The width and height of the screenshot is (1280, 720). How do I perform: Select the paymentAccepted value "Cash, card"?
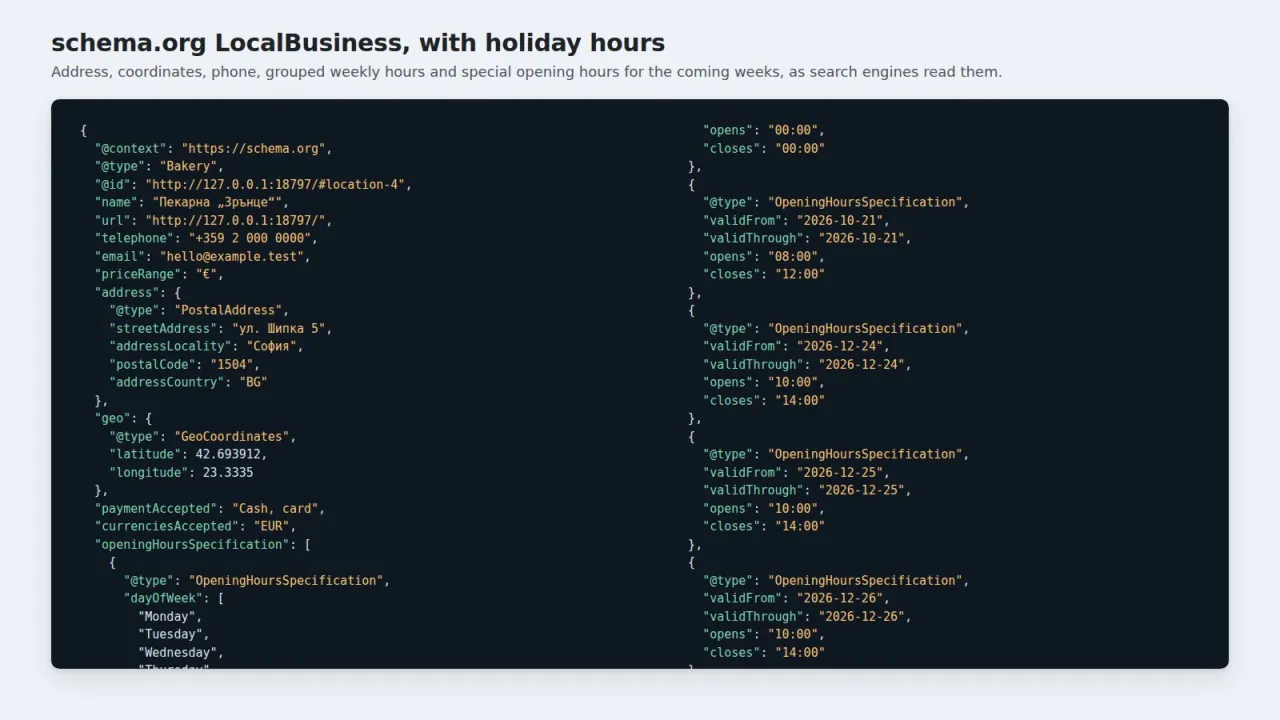coord(274,508)
